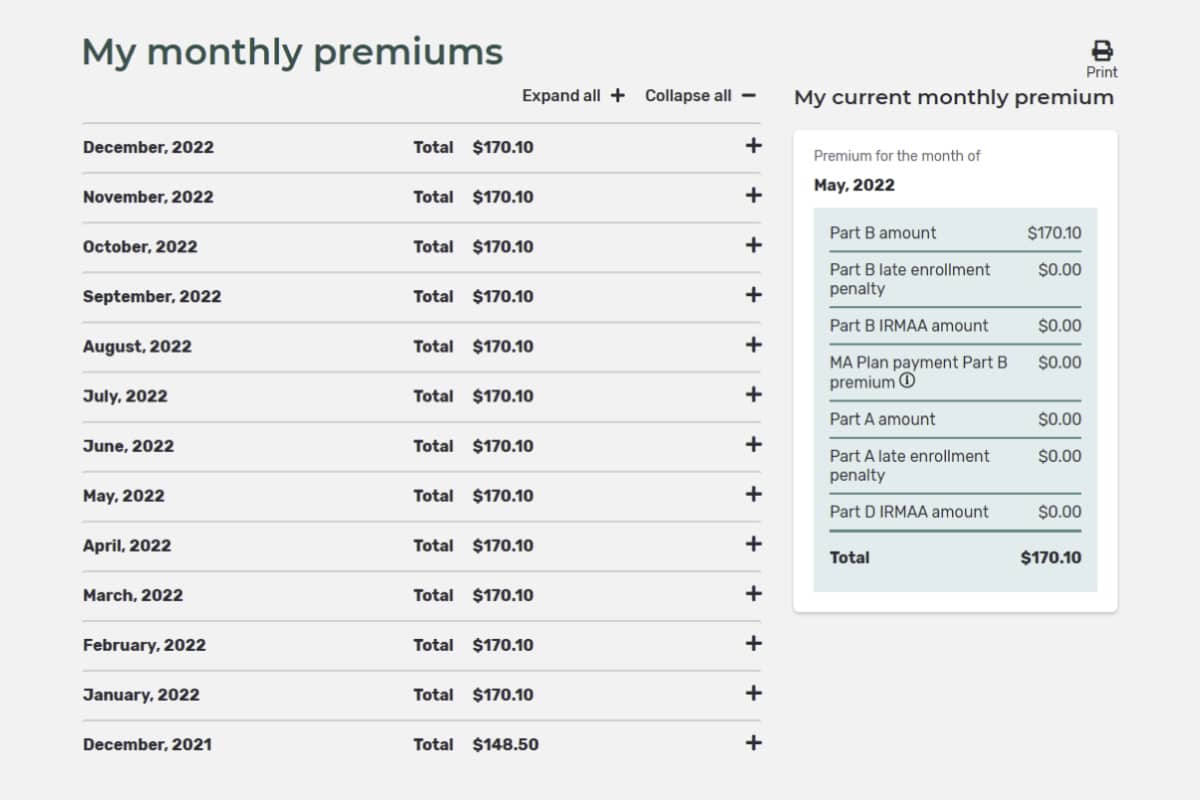Image resolution: width=1200 pixels, height=800 pixels.
Task: Expand the May, 2022 premium details
Action: coord(752,494)
